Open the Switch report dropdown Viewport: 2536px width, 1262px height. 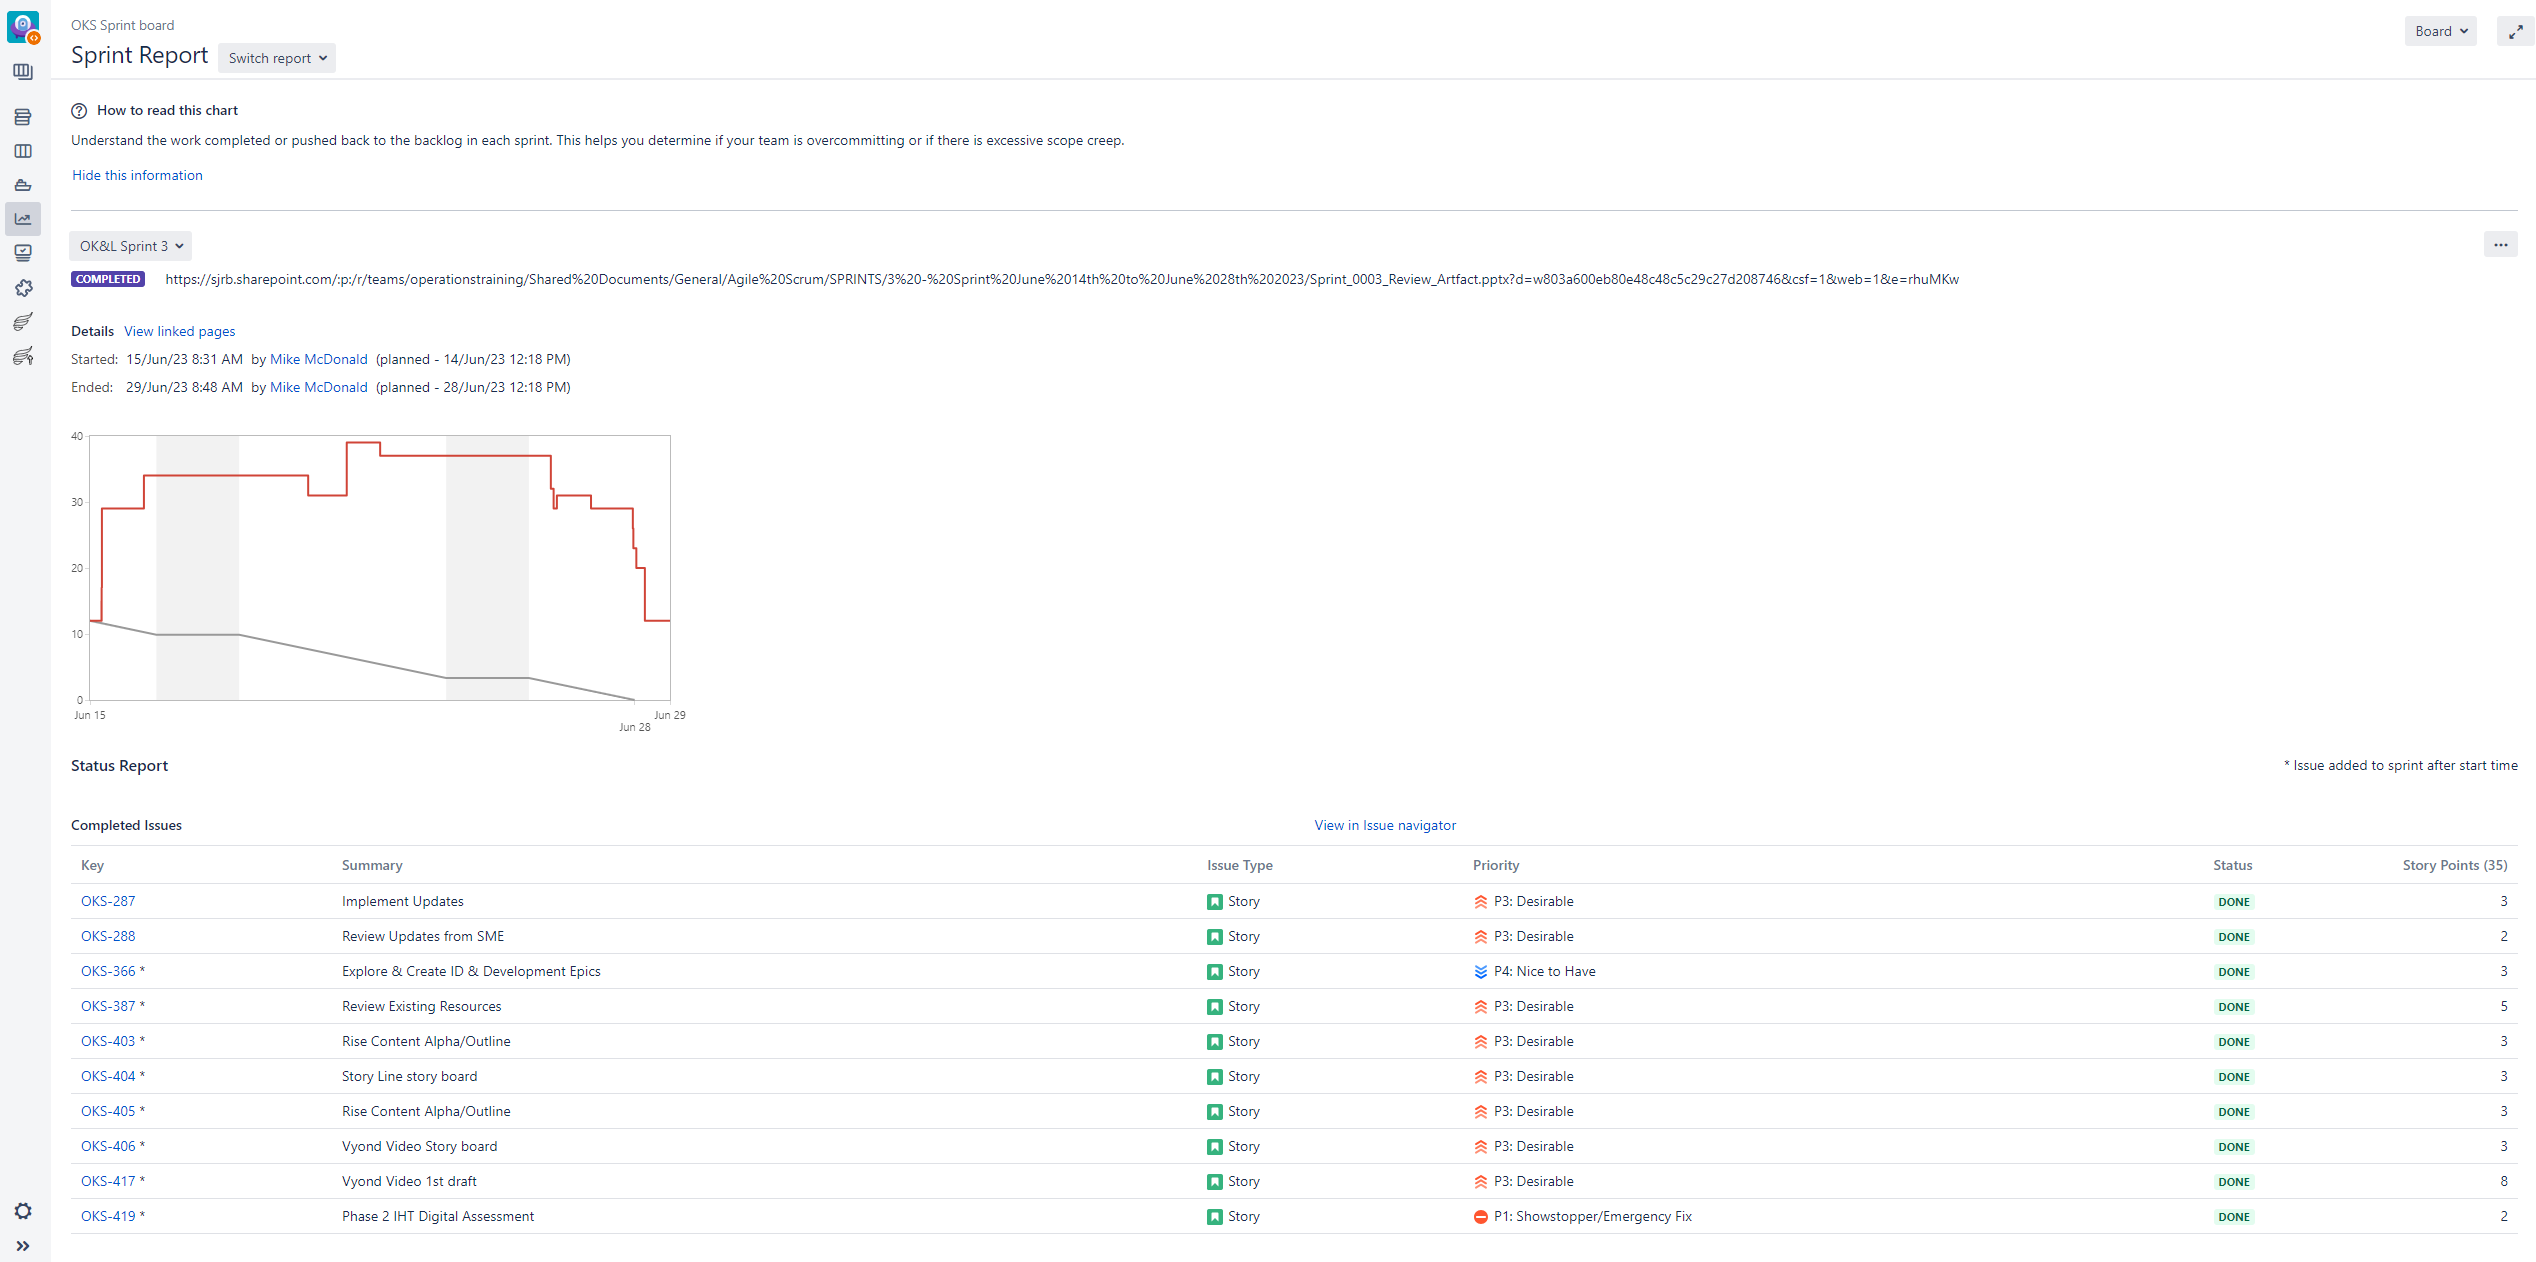[x=277, y=58]
